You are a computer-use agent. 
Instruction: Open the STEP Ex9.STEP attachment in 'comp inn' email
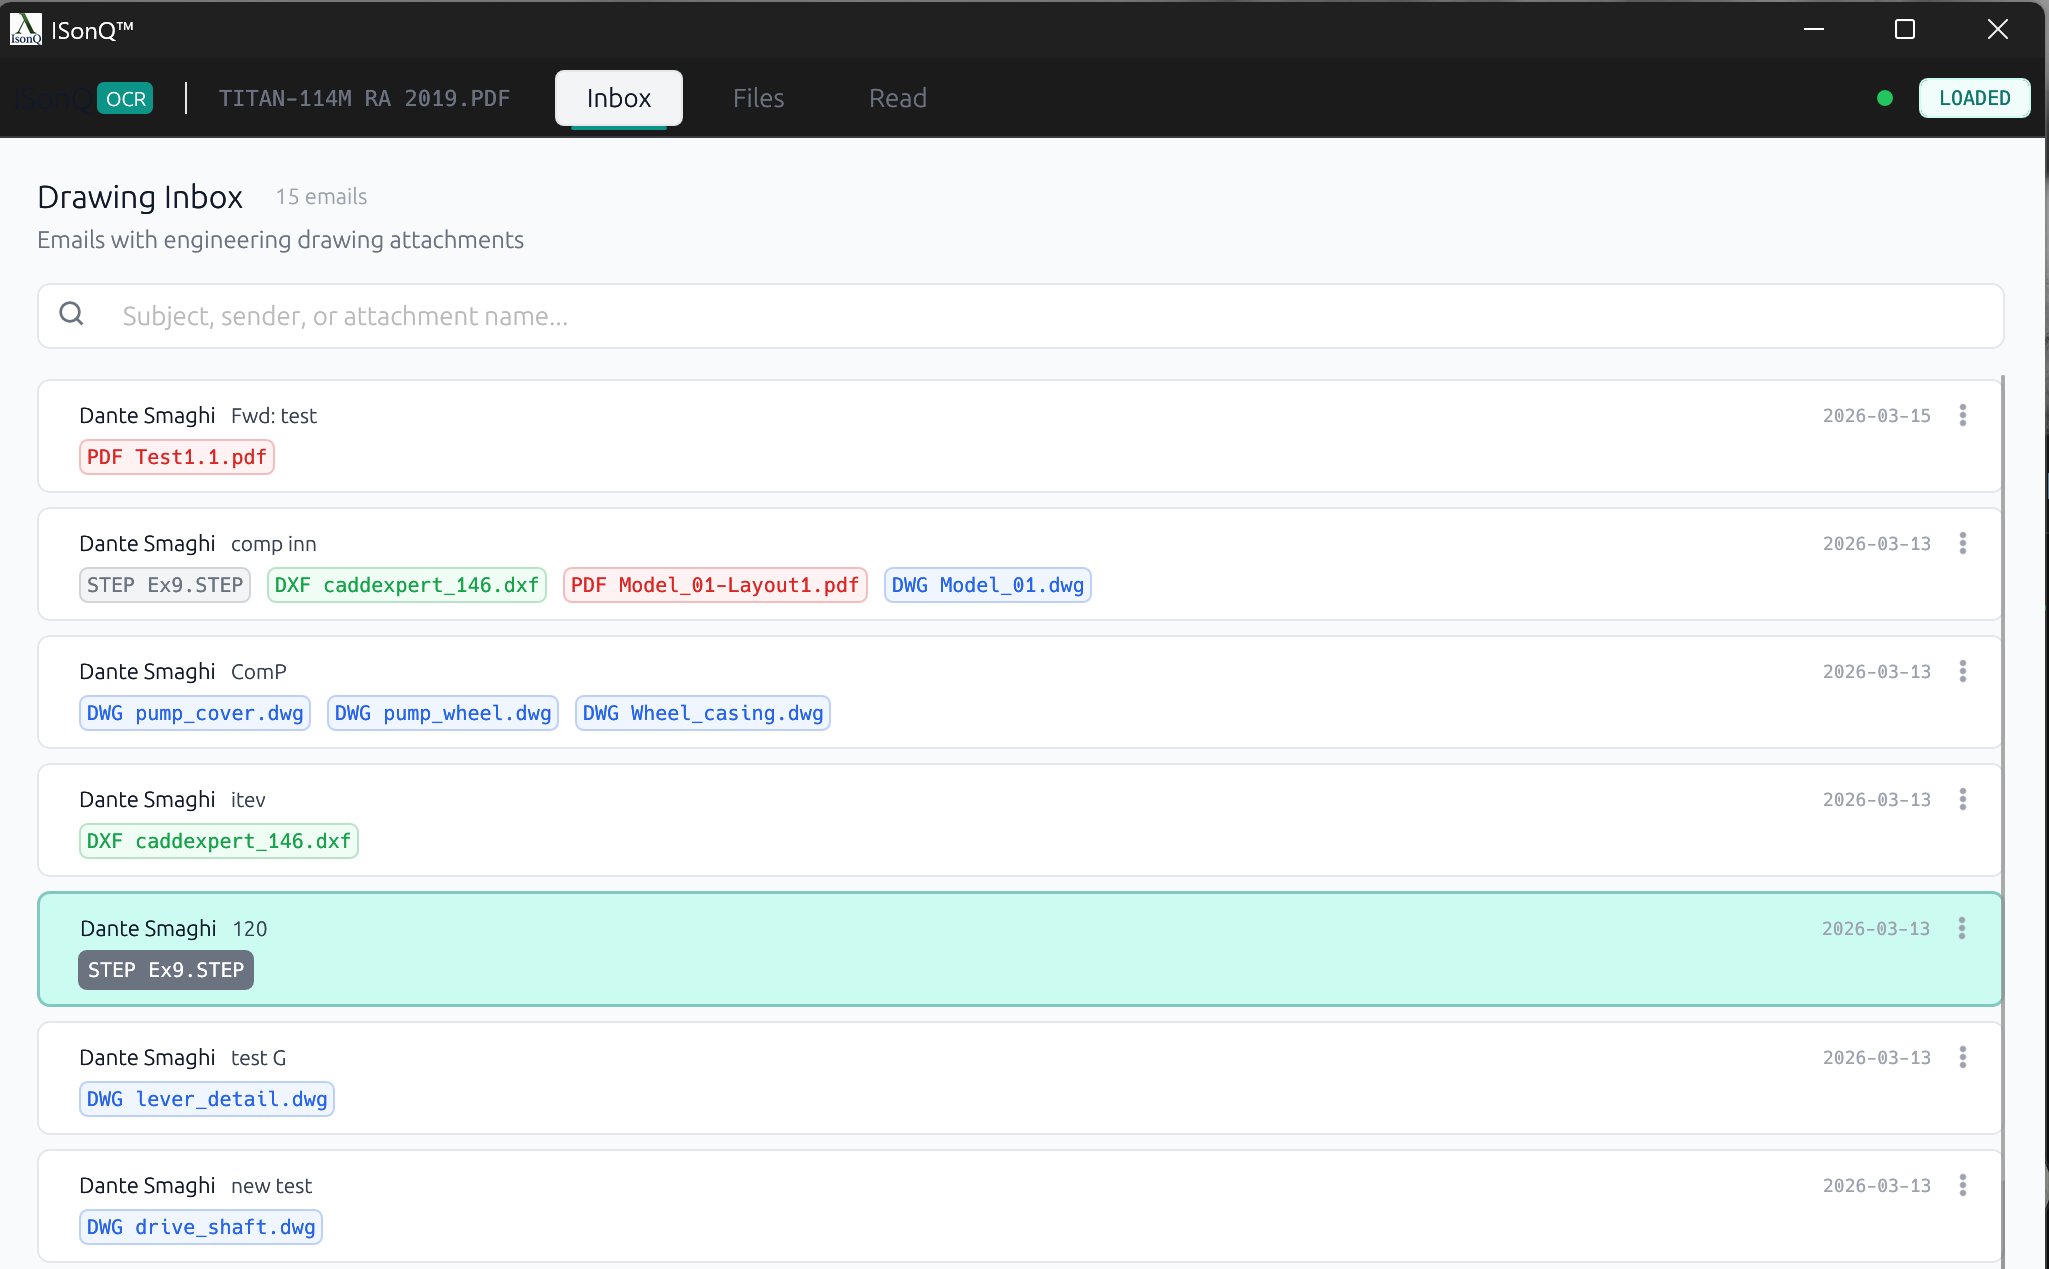click(165, 585)
